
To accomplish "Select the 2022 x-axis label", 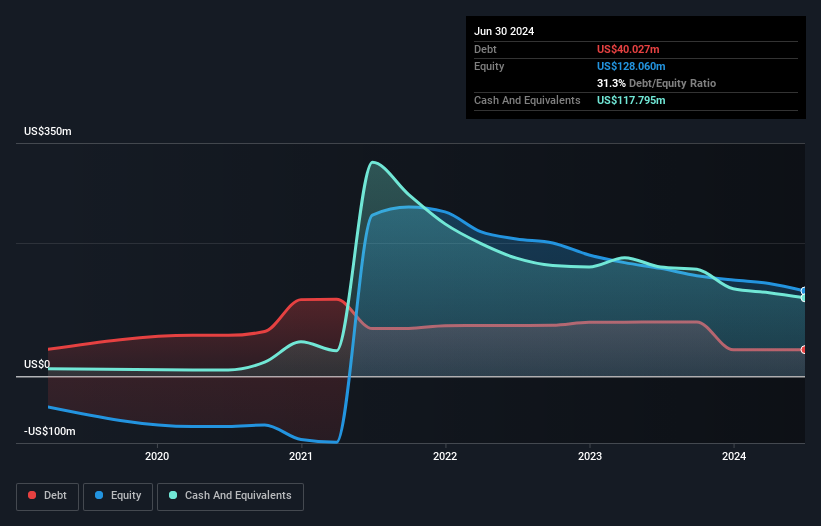I will tap(445, 456).
